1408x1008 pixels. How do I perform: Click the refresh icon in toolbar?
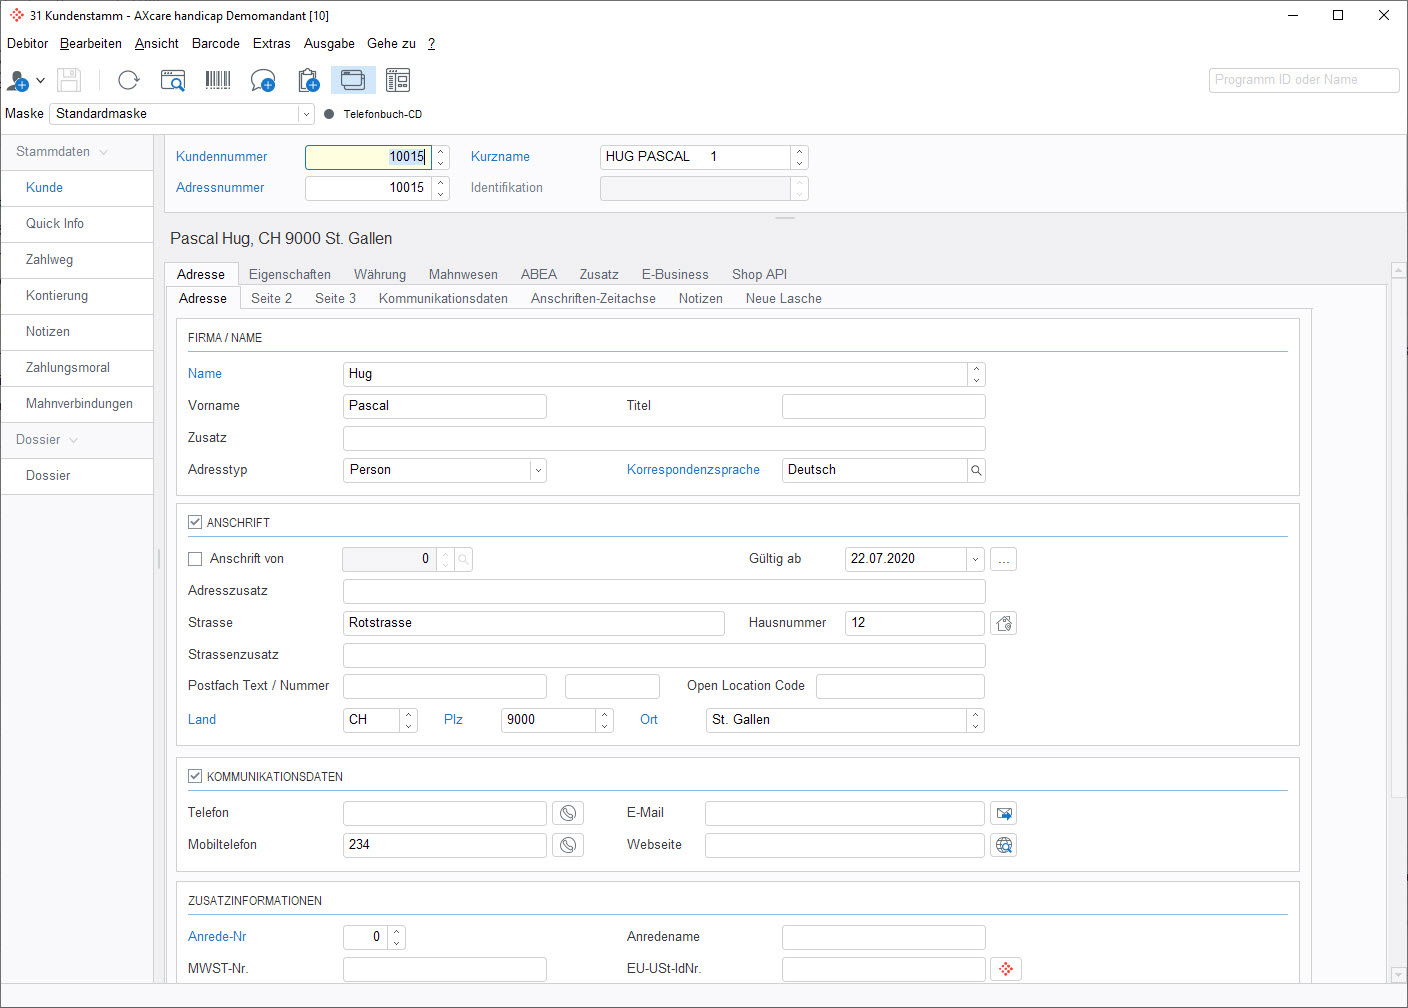(x=128, y=80)
